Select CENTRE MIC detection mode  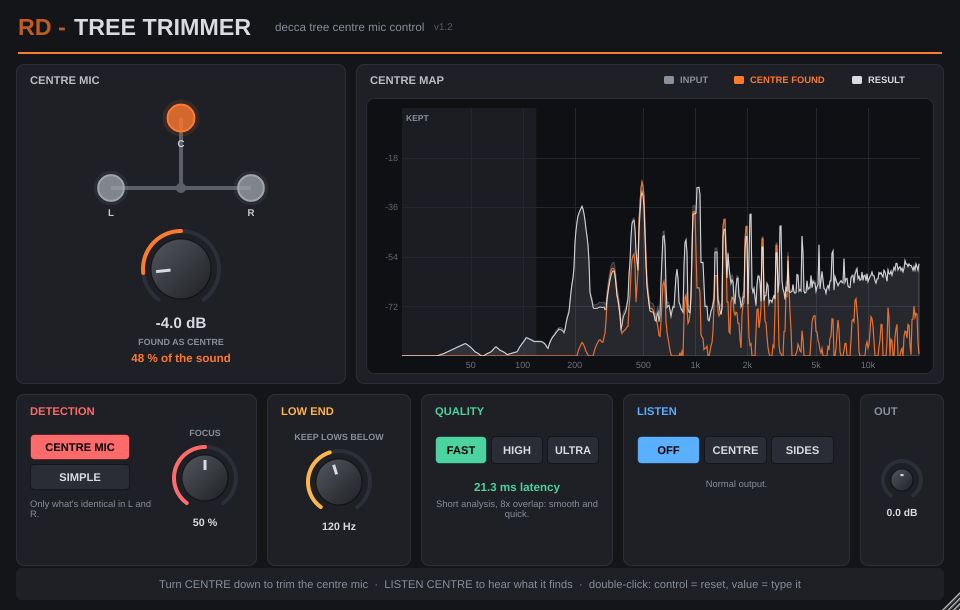pos(80,447)
